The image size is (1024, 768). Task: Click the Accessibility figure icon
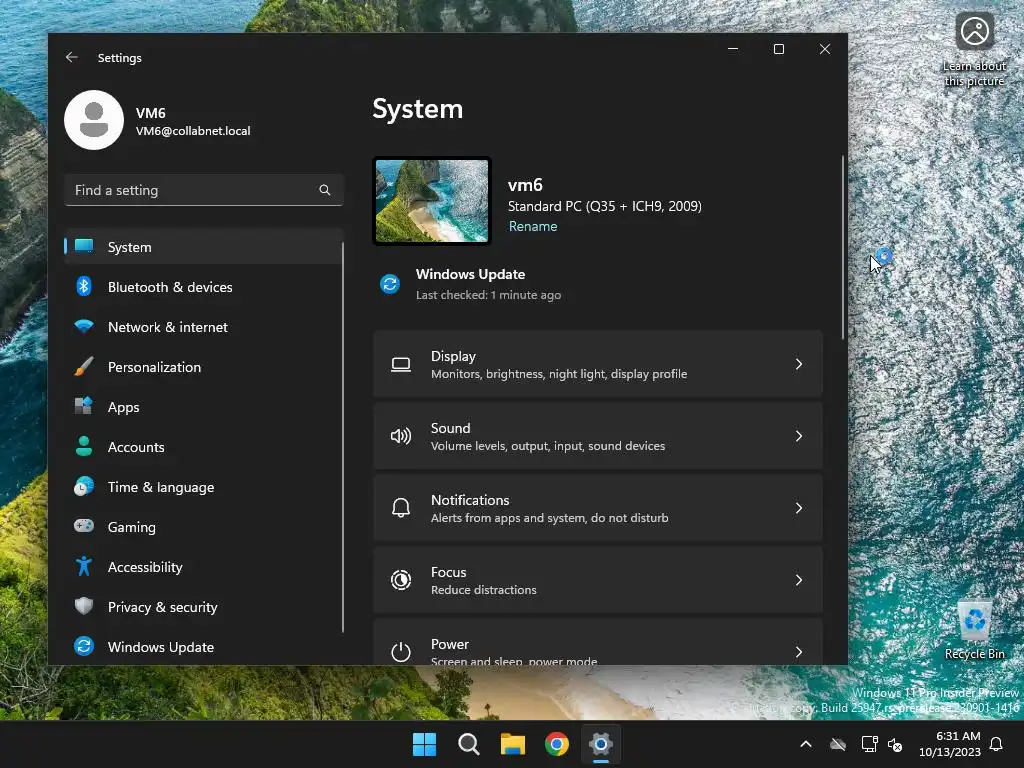pyautogui.click(x=84, y=566)
